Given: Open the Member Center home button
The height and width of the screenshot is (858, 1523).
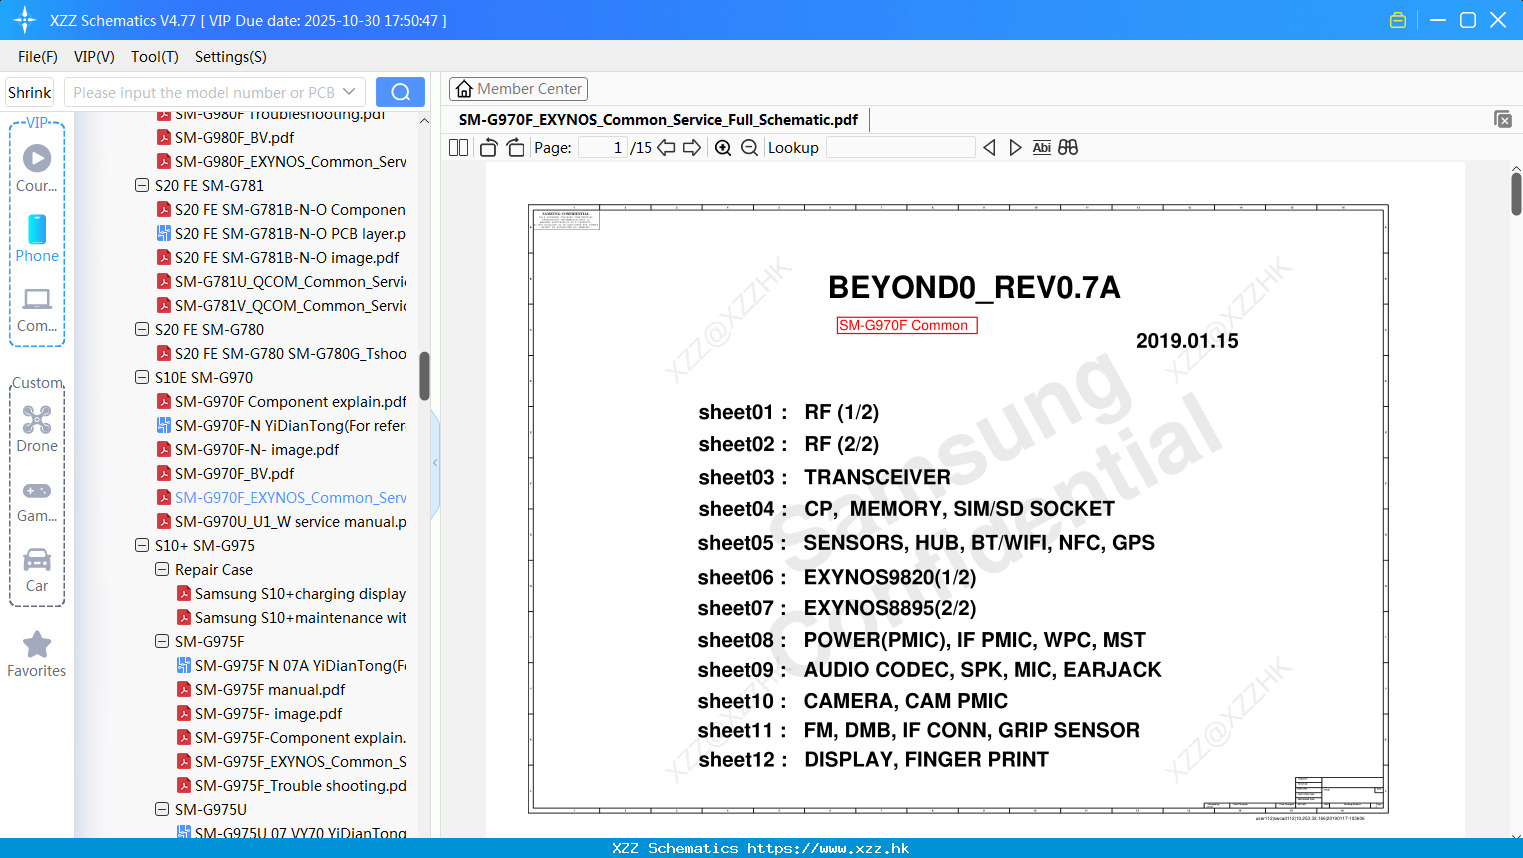Looking at the screenshot, I should [x=518, y=89].
